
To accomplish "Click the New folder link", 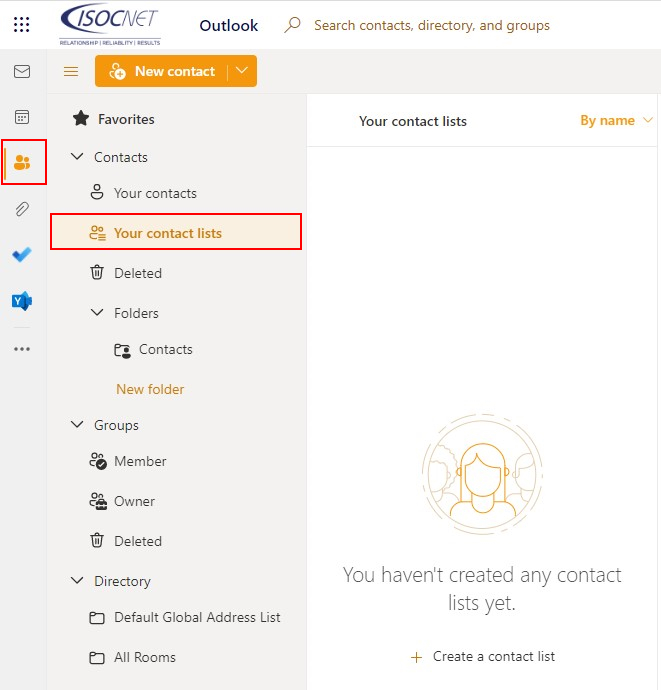I will point(150,389).
